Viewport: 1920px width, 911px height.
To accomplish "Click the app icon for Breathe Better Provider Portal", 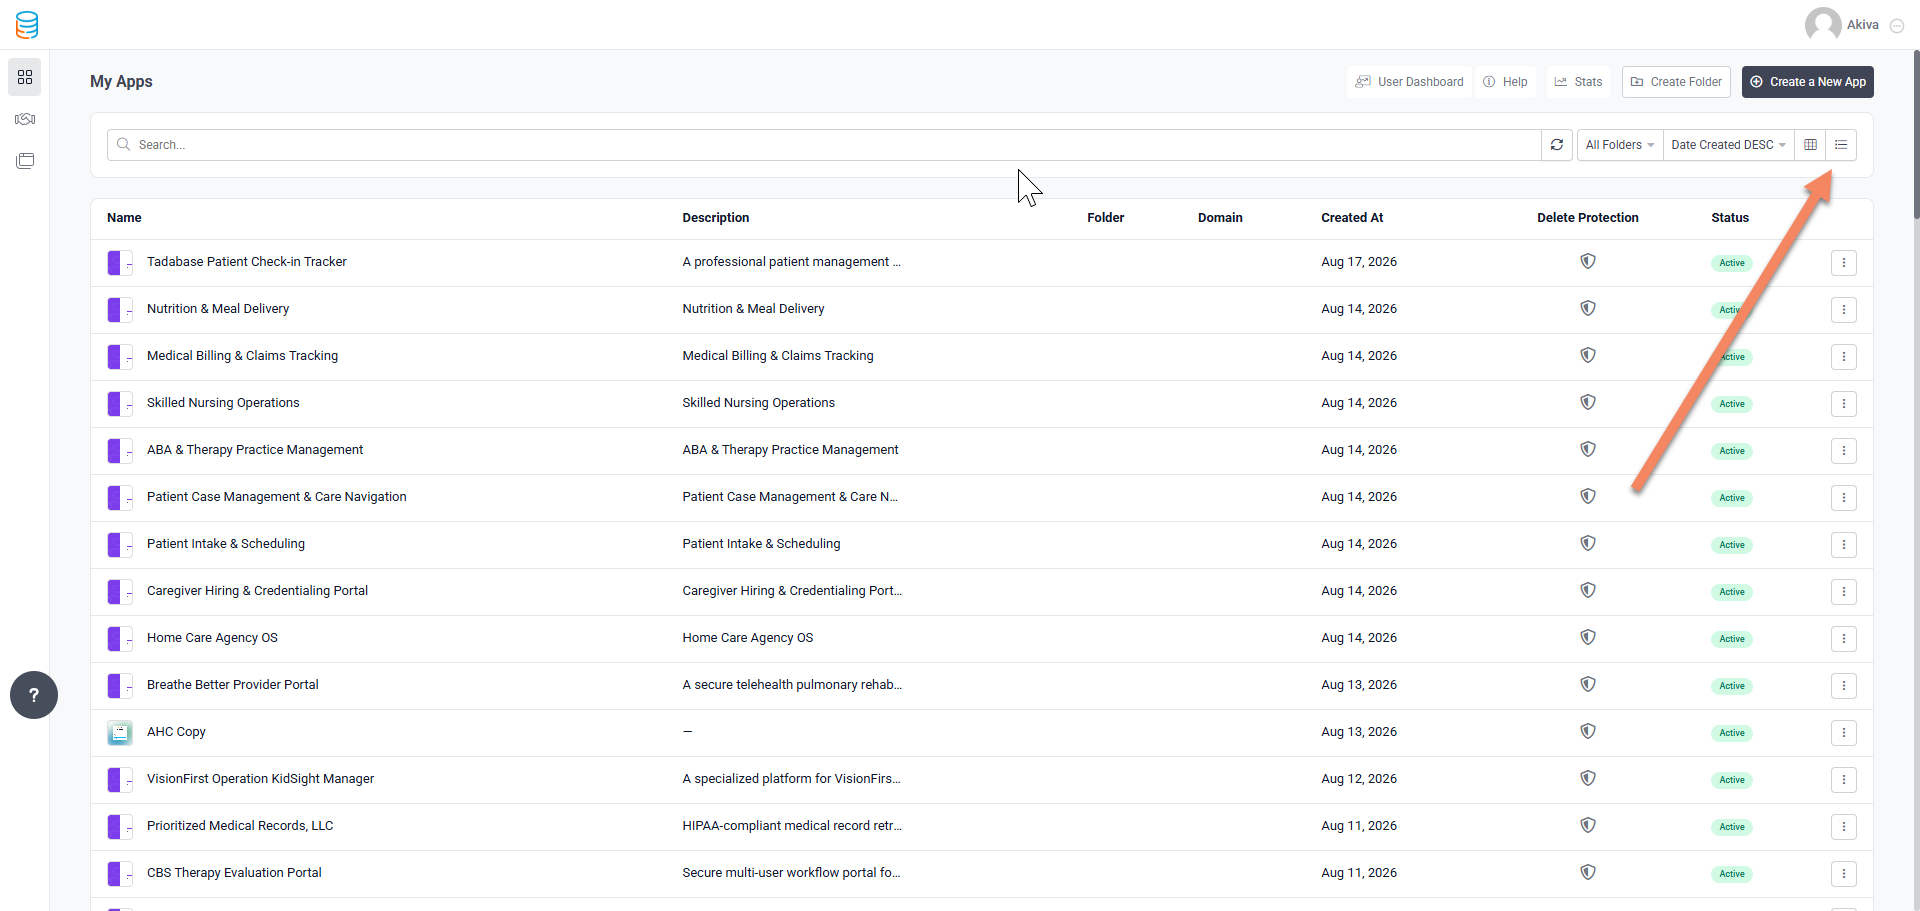I will click(120, 686).
